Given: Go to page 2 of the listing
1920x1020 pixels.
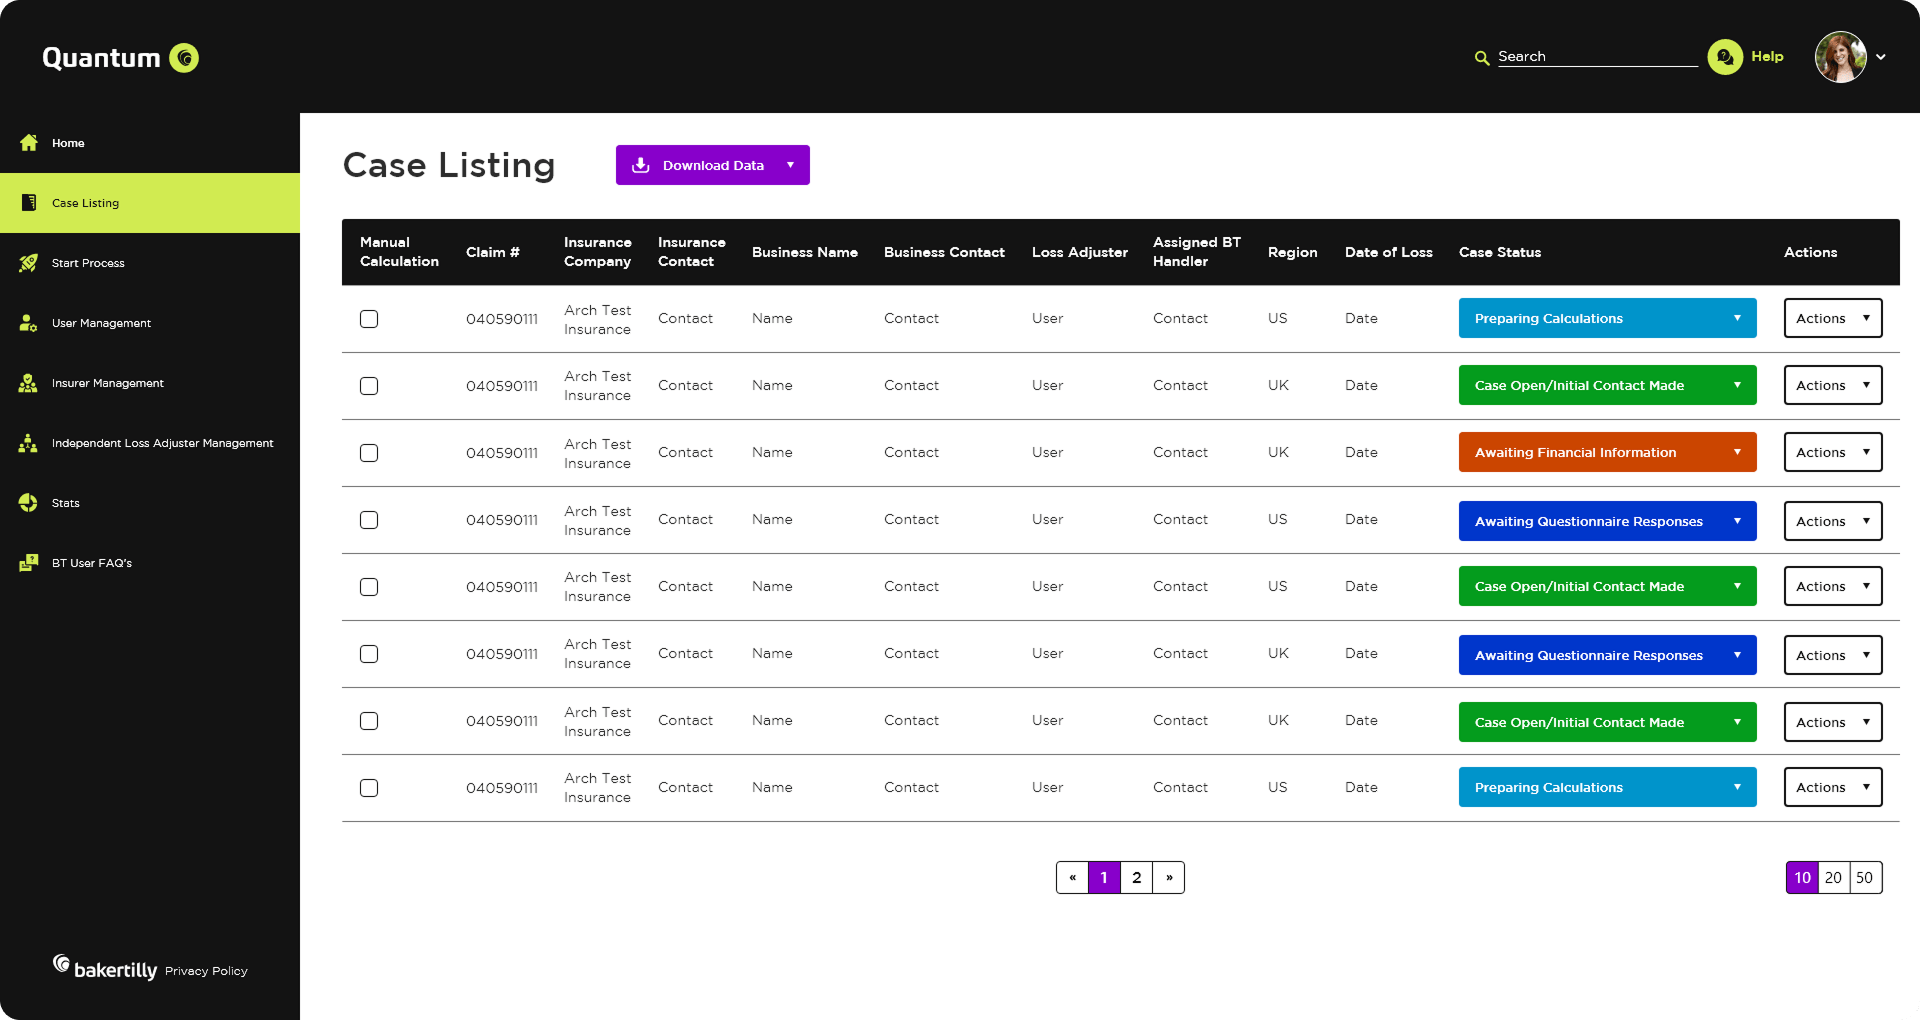Looking at the screenshot, I should 1136,877.
